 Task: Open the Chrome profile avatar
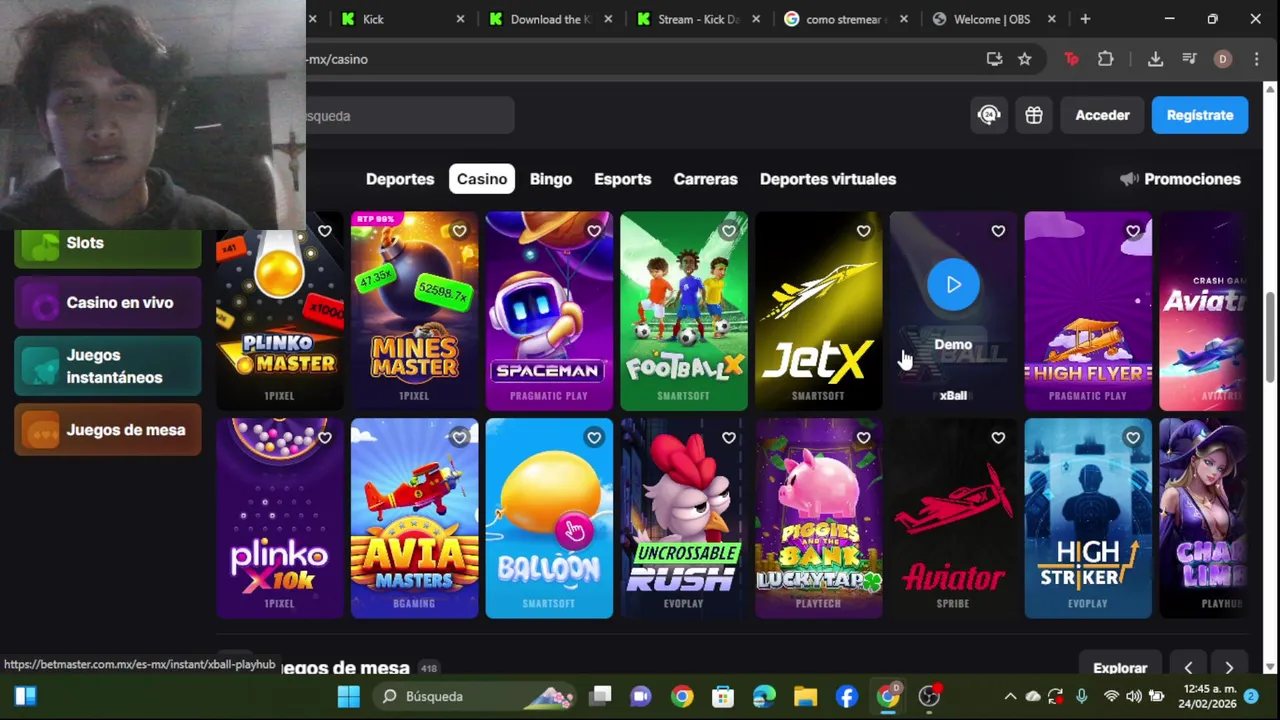pyautogui.click(x=1222, y=59)
